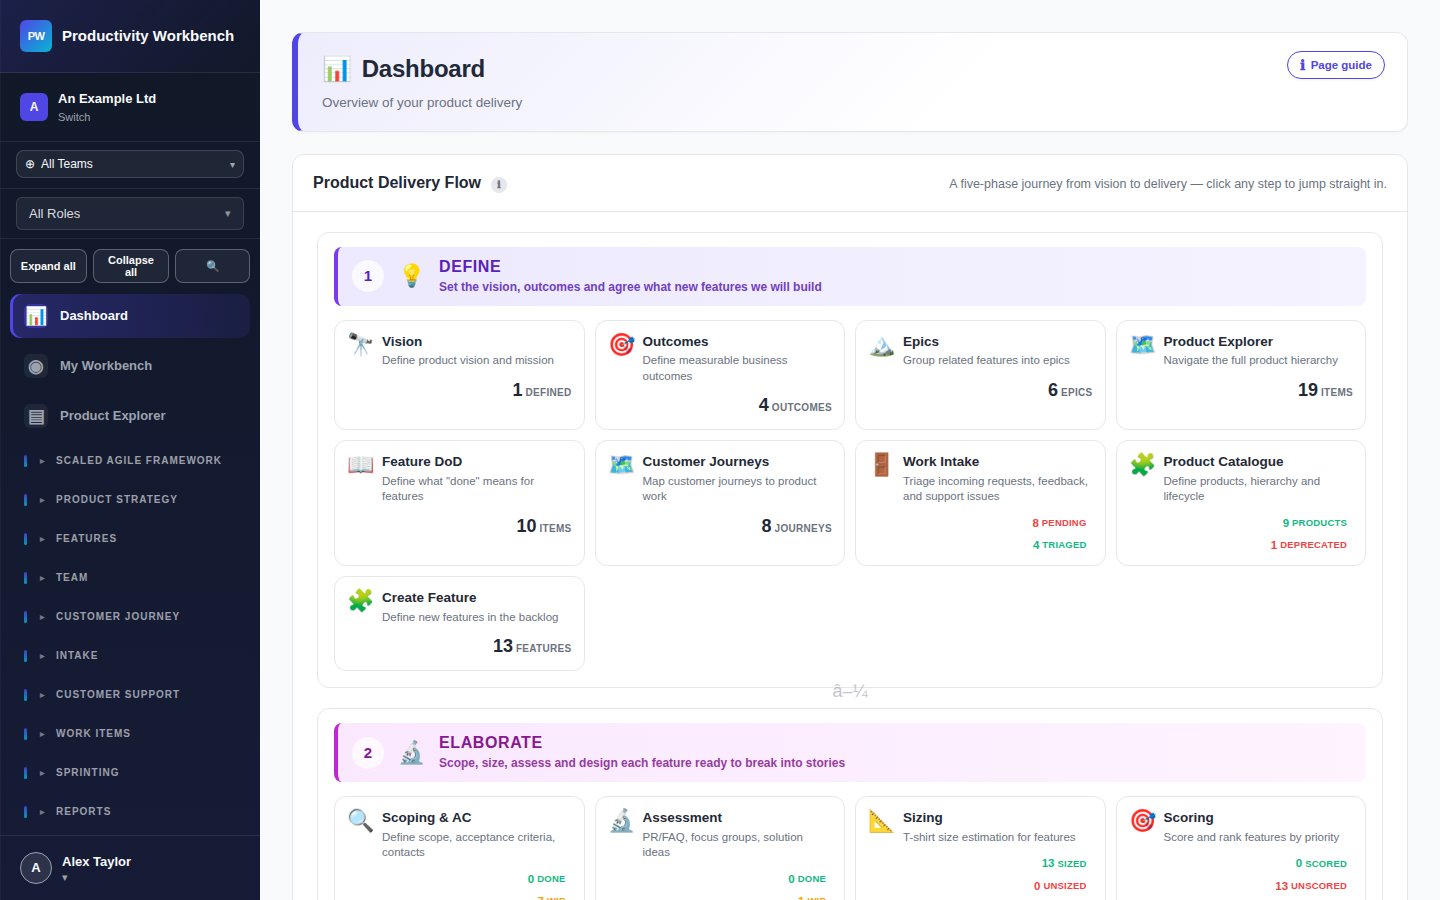Viewport: 1440px width, 900px height.
Task: Click the DEFINE lightbulb icon
Action: tap(411, 276)
